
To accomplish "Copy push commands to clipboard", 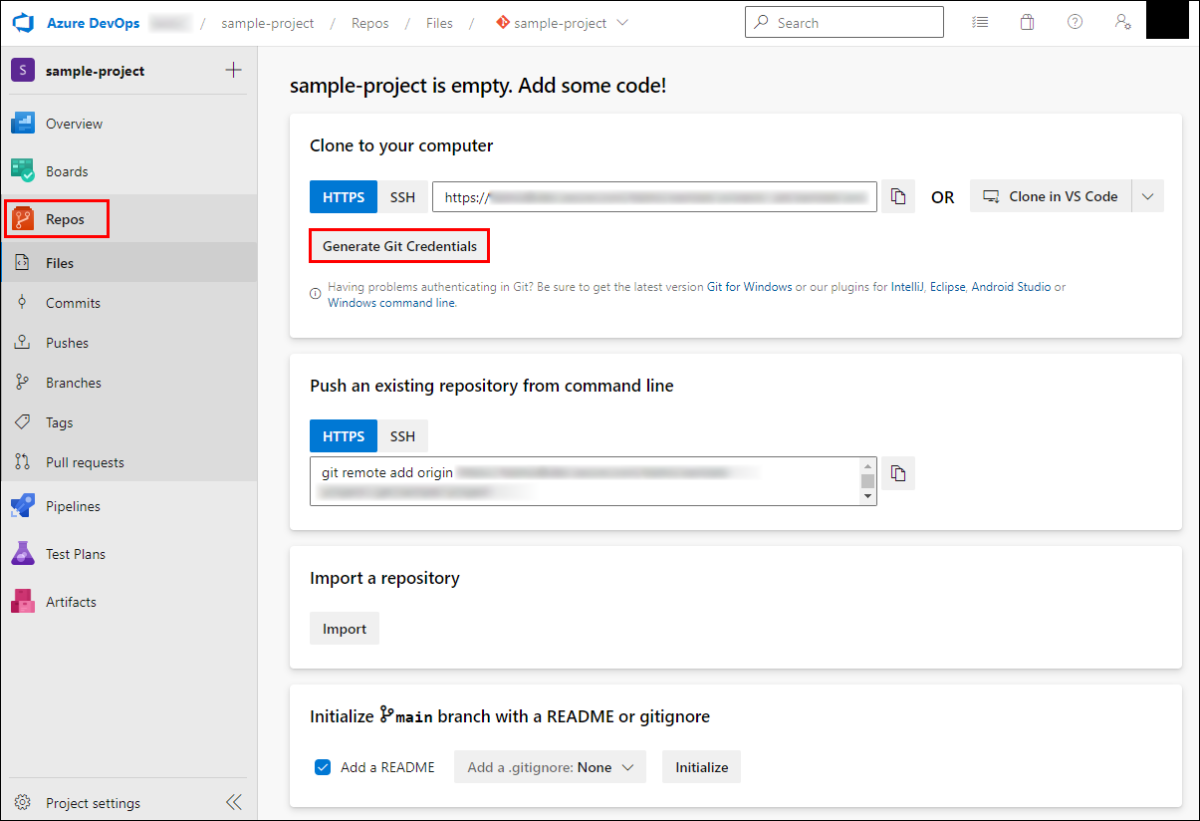I will [898, 473].
